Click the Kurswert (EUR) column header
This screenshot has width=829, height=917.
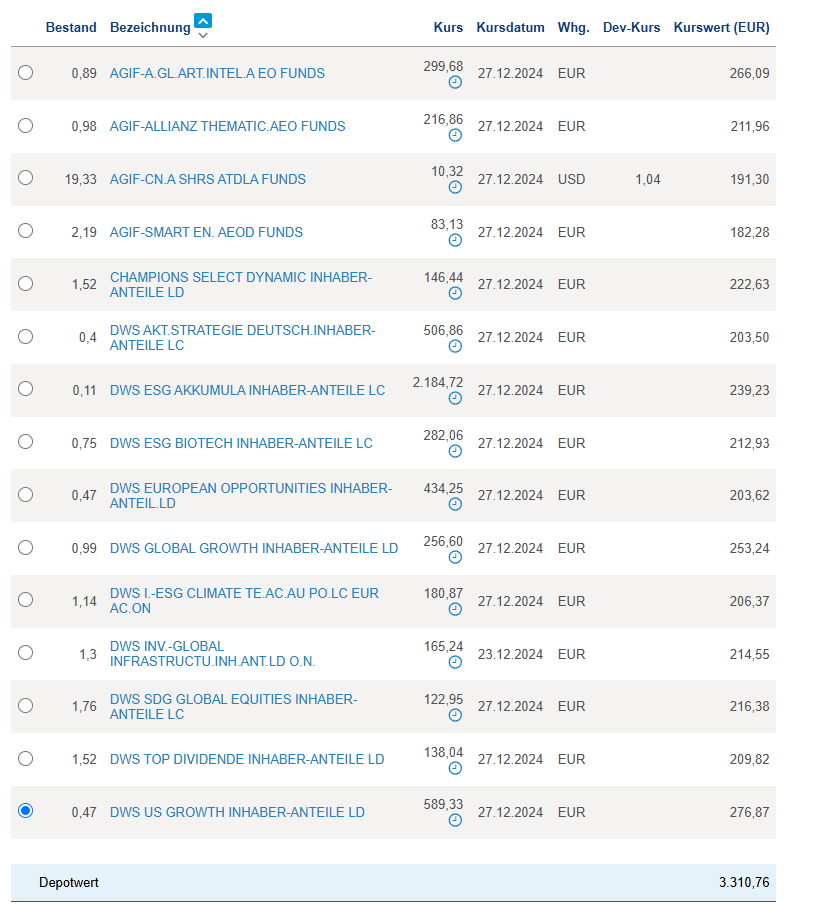click(x=721, y=28)
